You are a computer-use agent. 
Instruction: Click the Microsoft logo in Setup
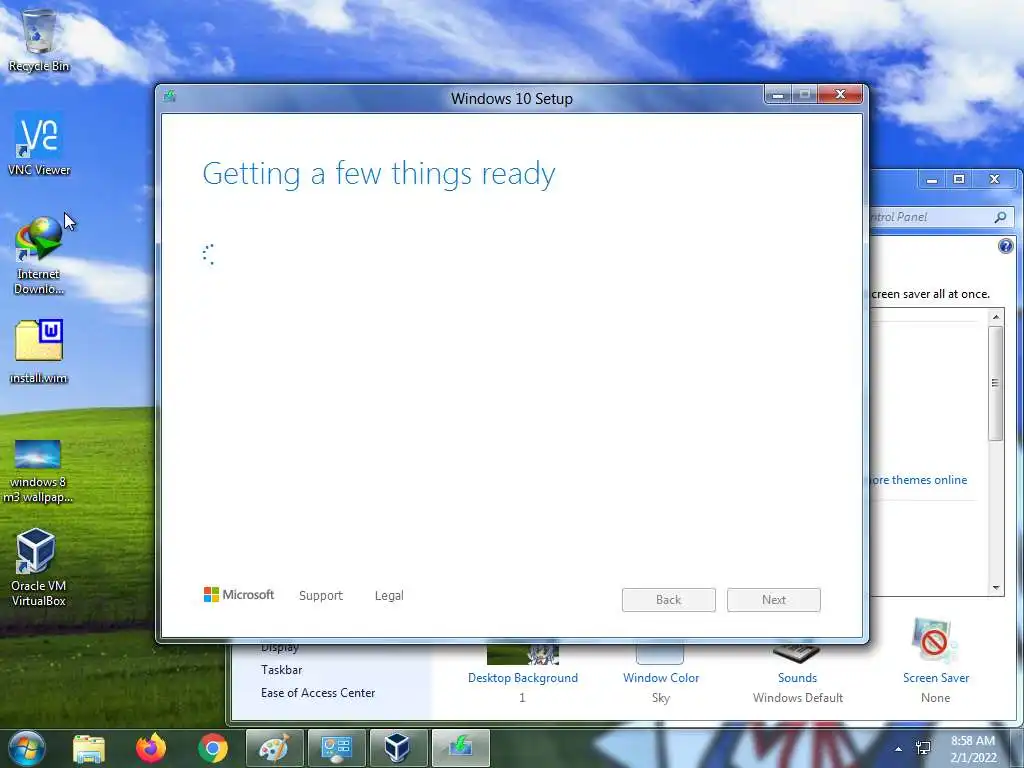(x=238, y=595)
